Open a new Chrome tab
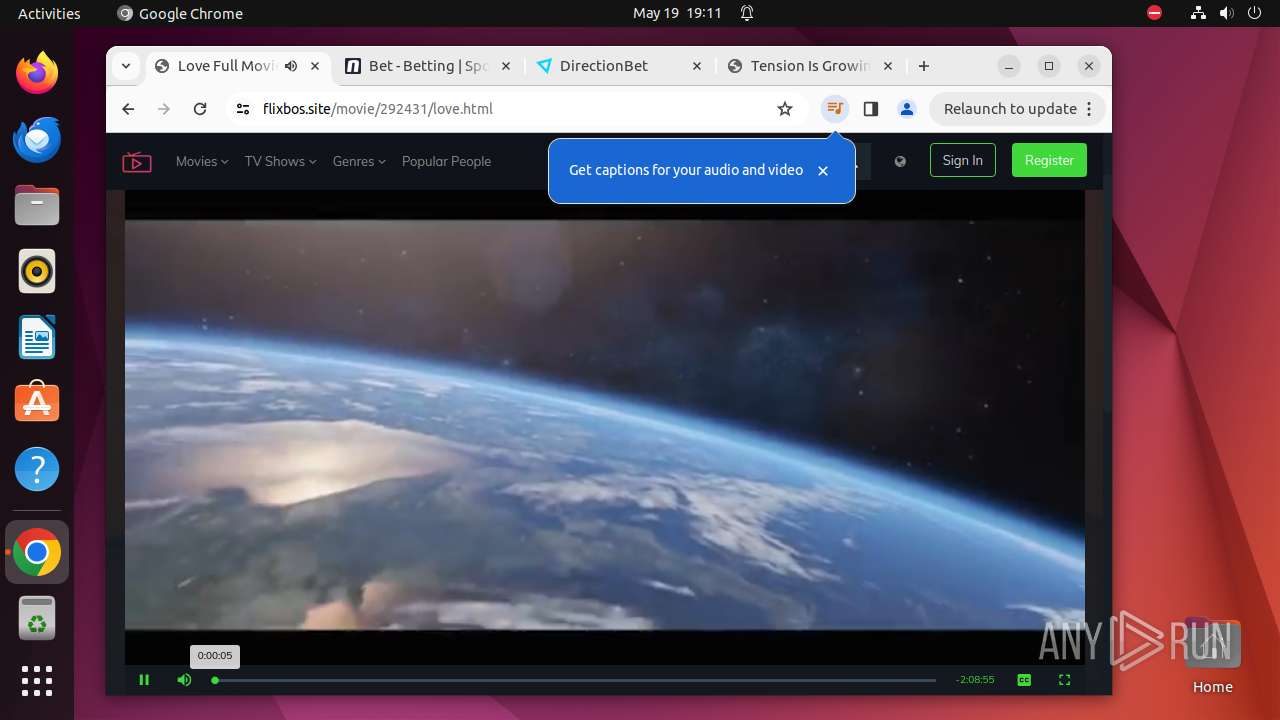The height and width of the screenshot is (720, 1280). point(924,66)
